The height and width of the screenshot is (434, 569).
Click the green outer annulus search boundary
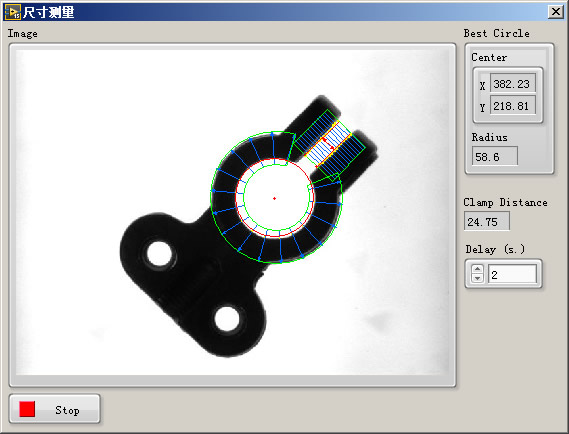coord(211,196)
